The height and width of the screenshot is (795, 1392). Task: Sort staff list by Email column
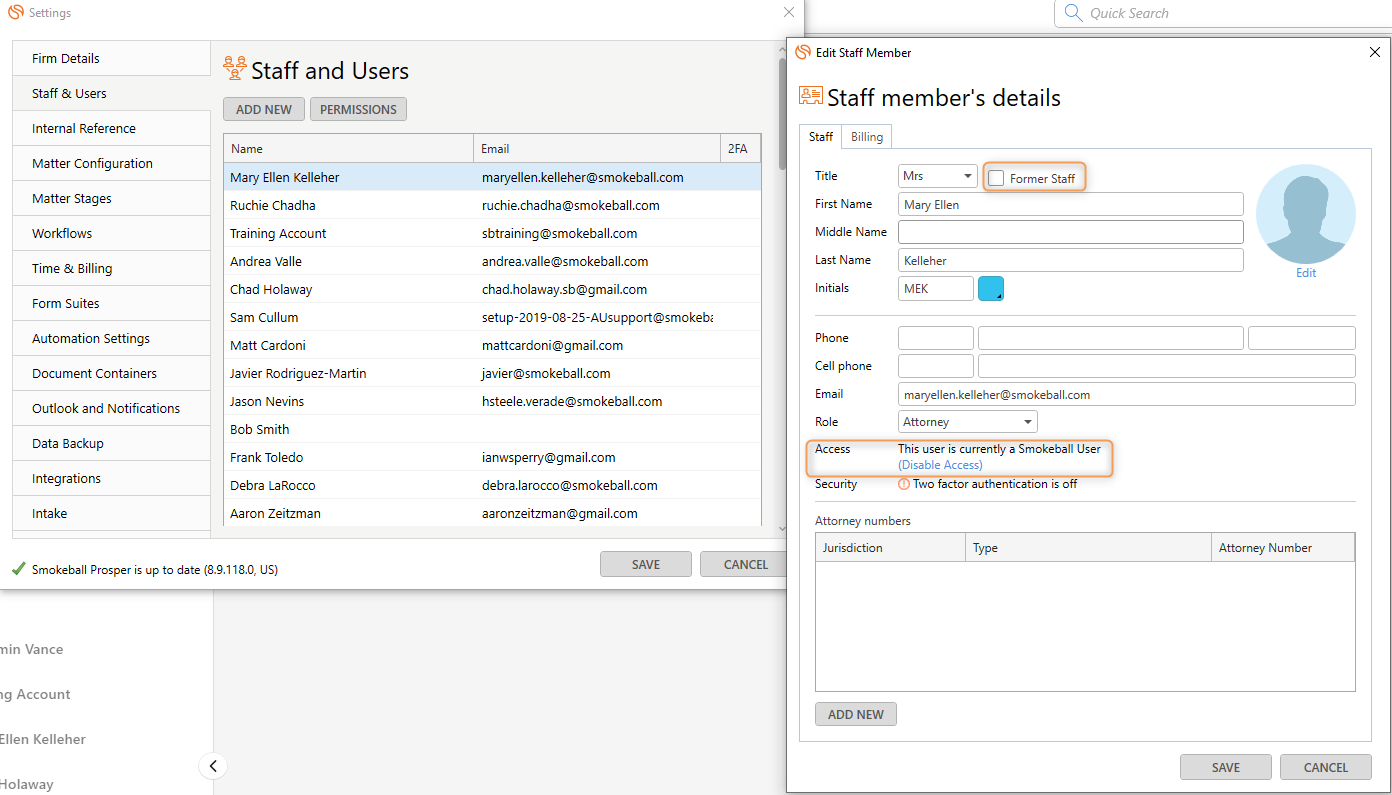coord(597,148)
